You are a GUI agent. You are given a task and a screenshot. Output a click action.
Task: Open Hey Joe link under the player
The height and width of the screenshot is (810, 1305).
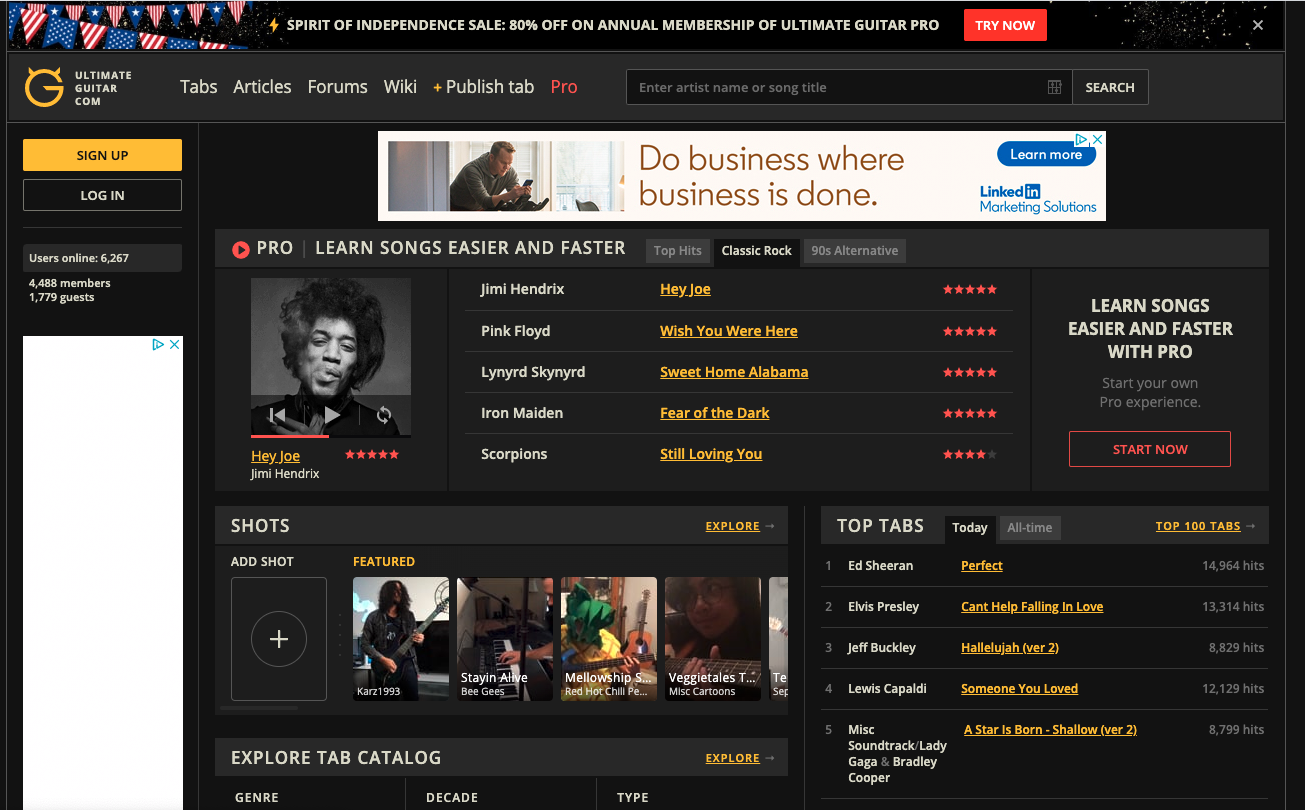pyautogui.click(x=275, y=456)
